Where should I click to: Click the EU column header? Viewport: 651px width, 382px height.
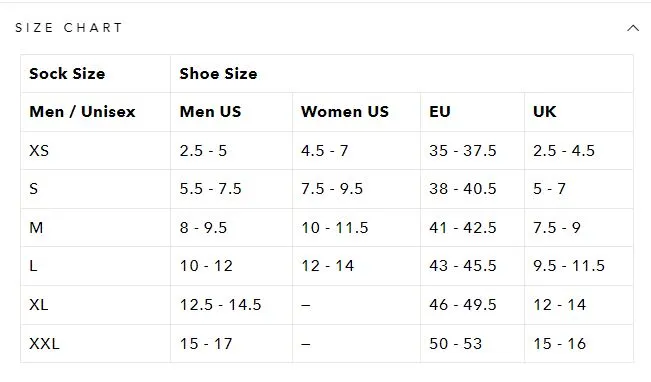coord(472,112)
